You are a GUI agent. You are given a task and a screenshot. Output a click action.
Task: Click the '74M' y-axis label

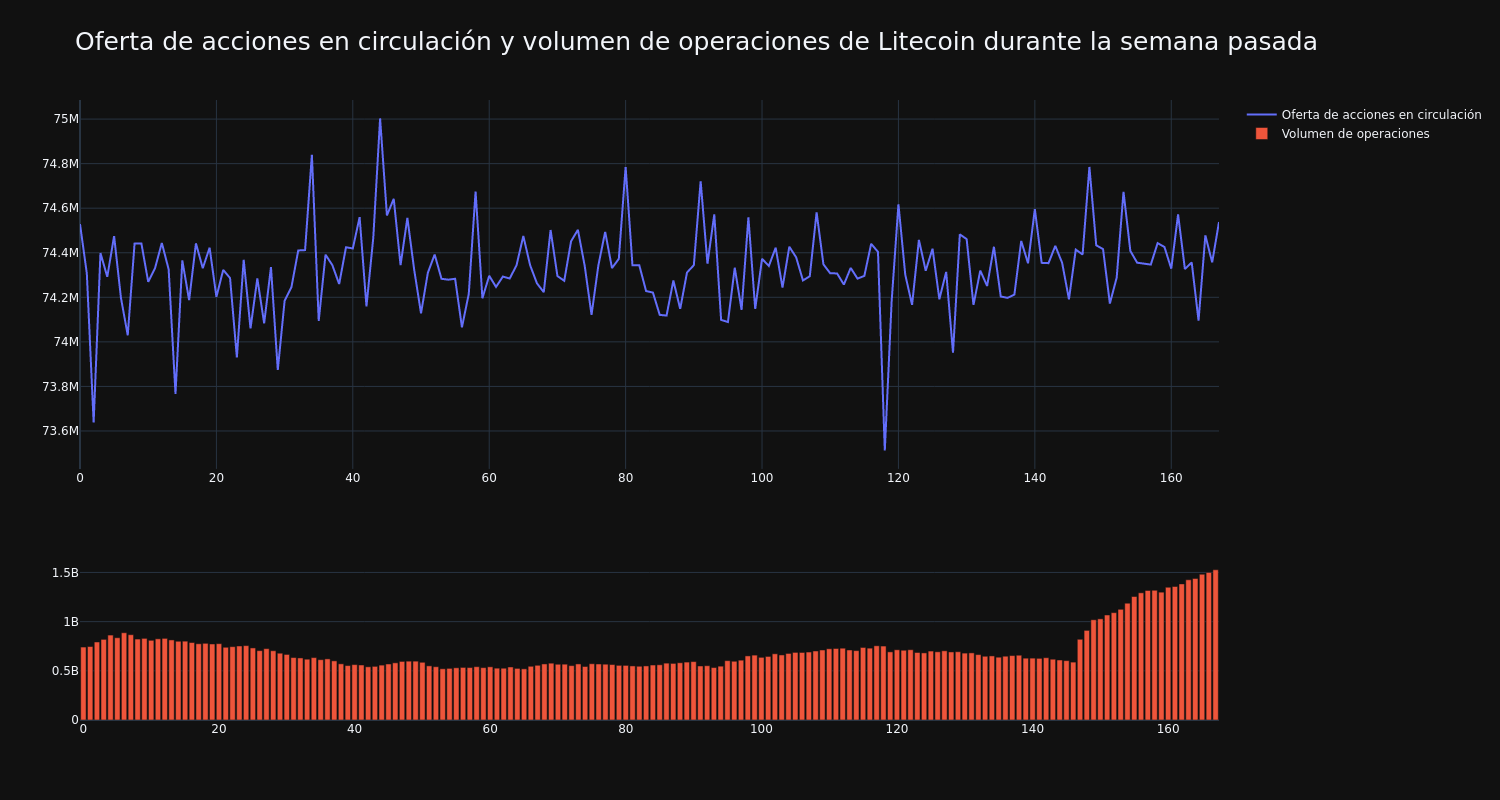66,342
